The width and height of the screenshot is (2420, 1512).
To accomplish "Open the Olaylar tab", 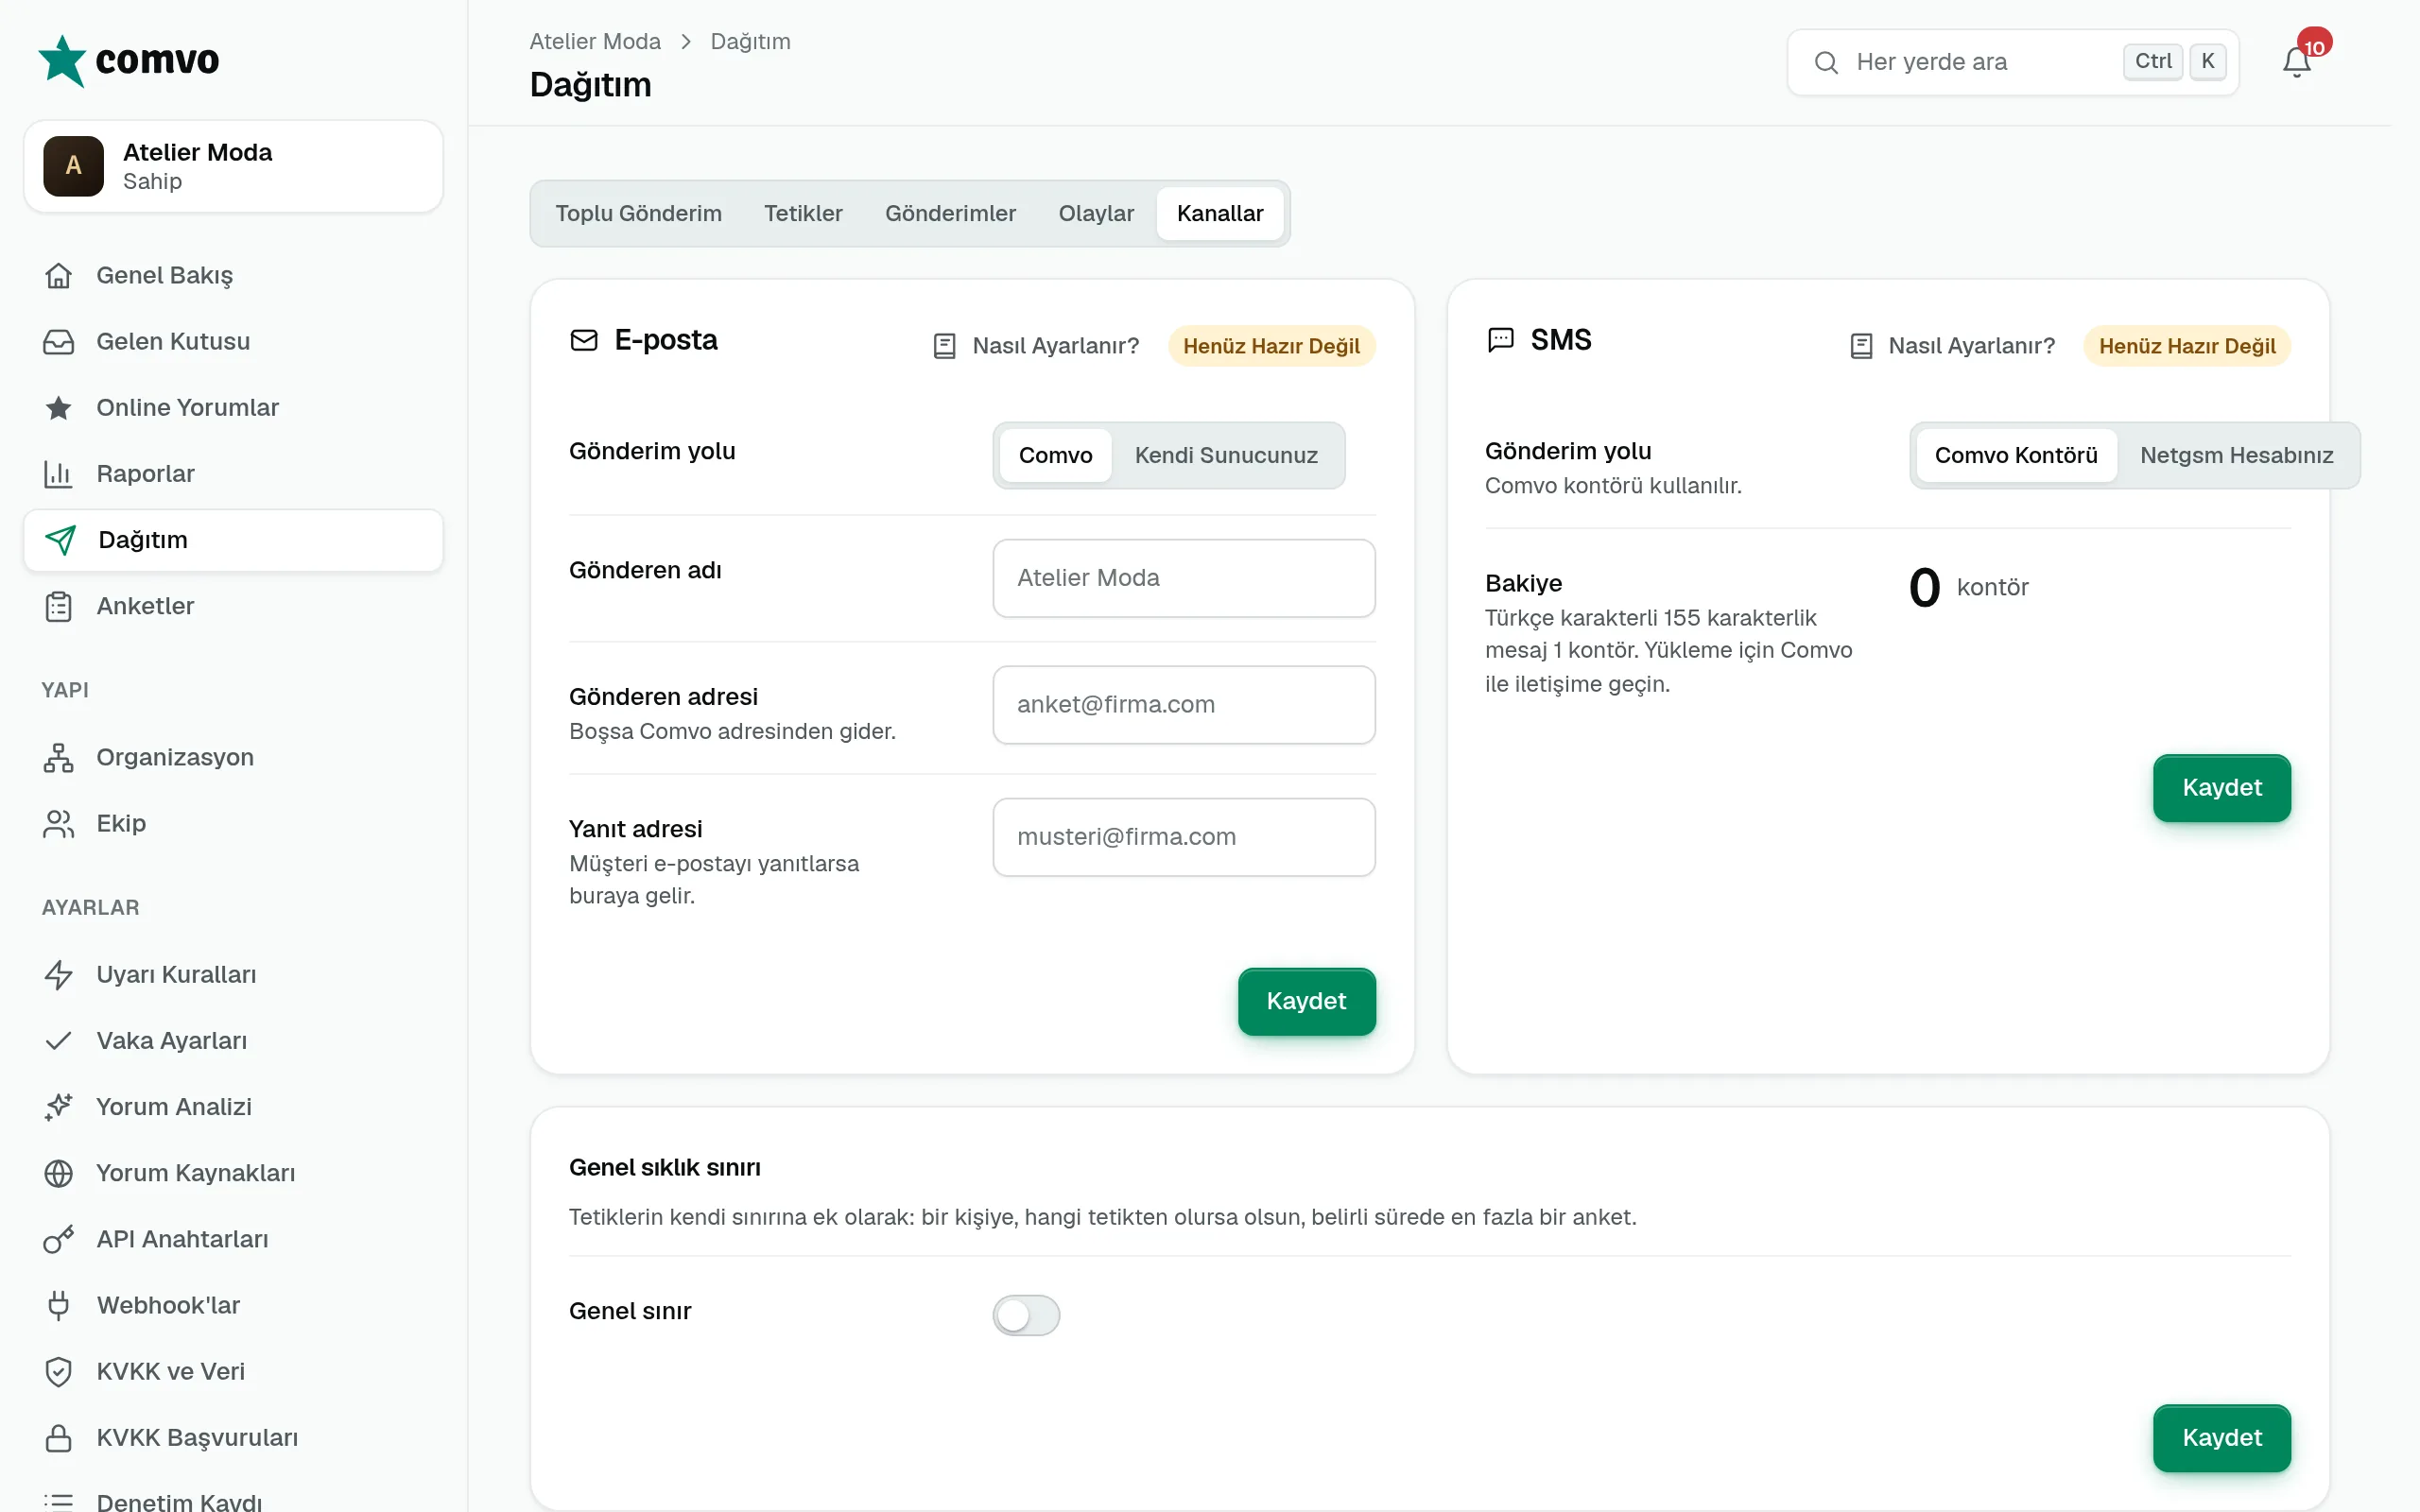I will (1096, 213).
